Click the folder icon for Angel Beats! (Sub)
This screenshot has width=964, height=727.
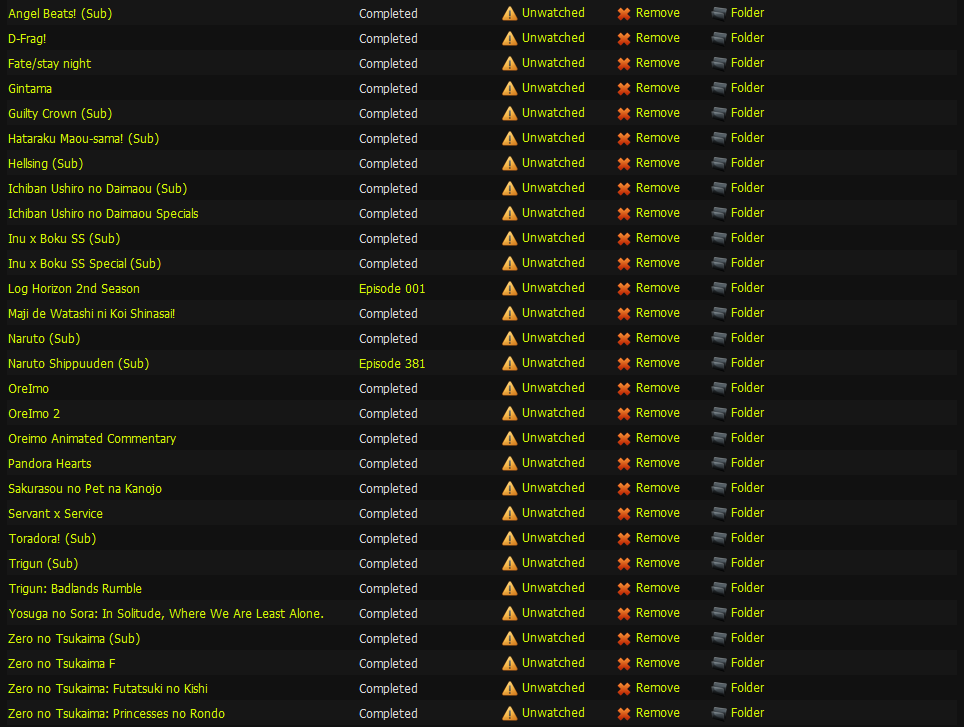pyautogui.click(x=719, y=14)
